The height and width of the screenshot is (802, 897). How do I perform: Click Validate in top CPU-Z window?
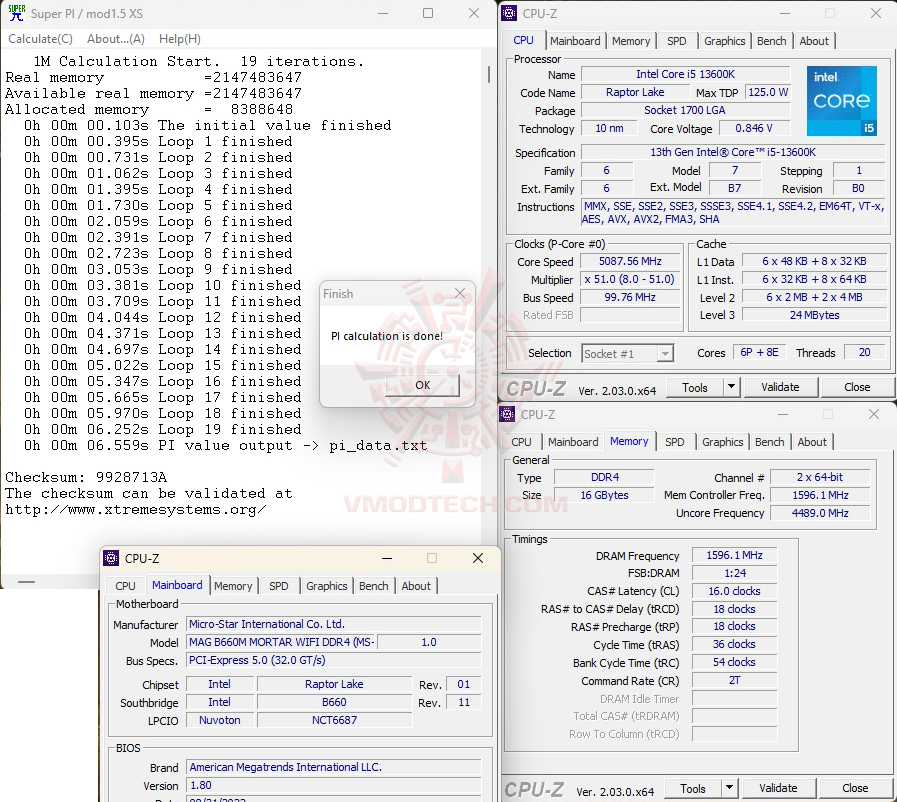pos(780,387)
